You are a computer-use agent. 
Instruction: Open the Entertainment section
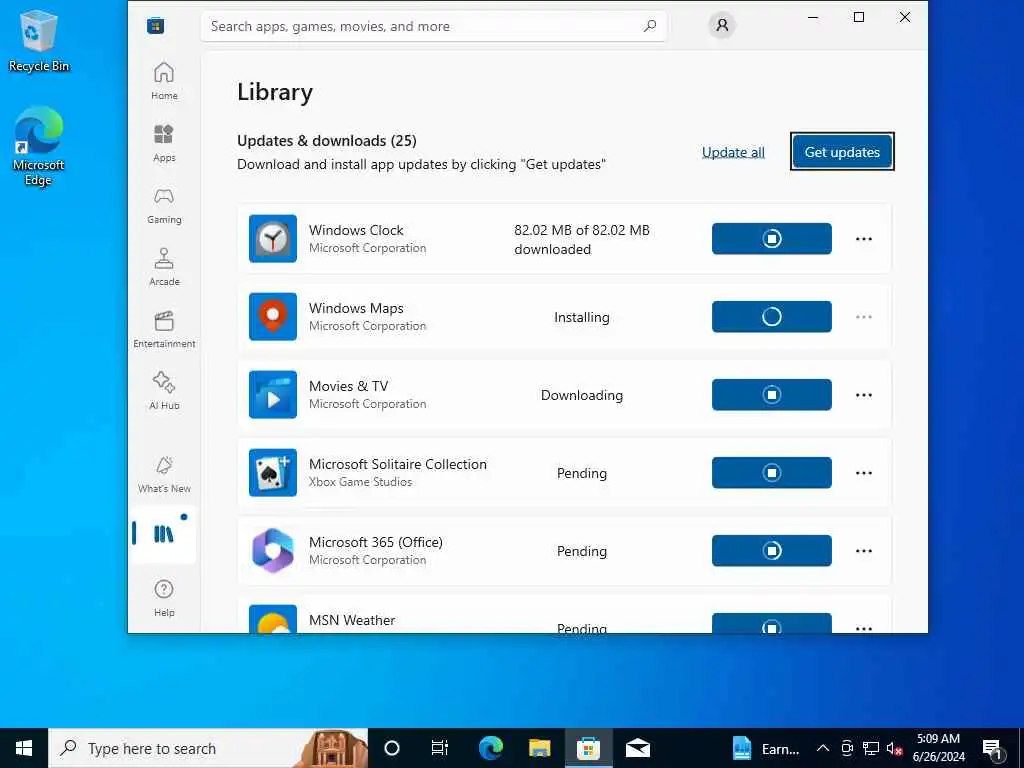164,329
